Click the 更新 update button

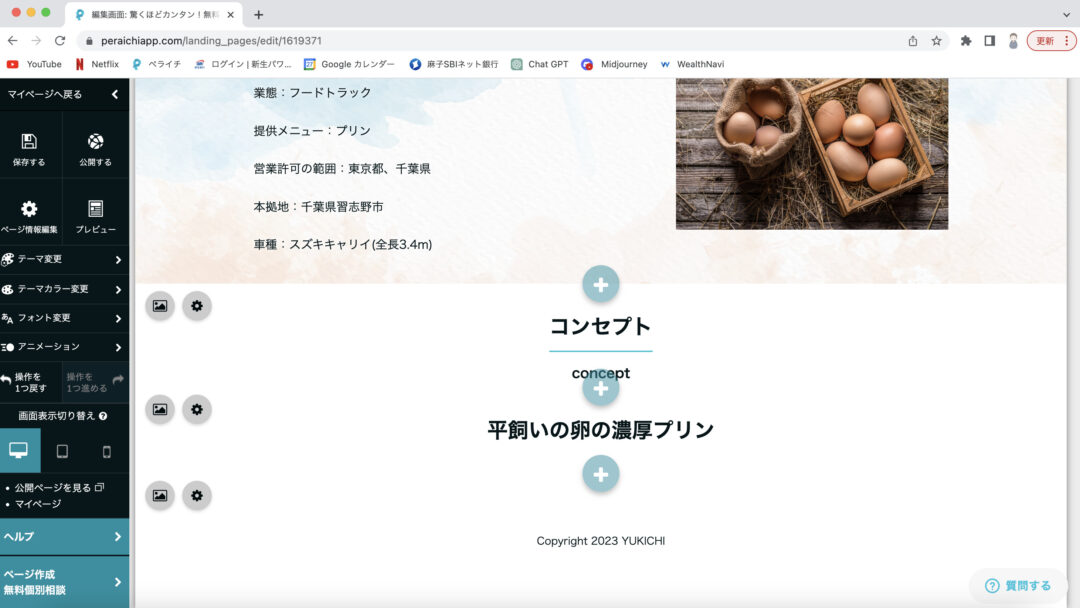point(1051,41)
